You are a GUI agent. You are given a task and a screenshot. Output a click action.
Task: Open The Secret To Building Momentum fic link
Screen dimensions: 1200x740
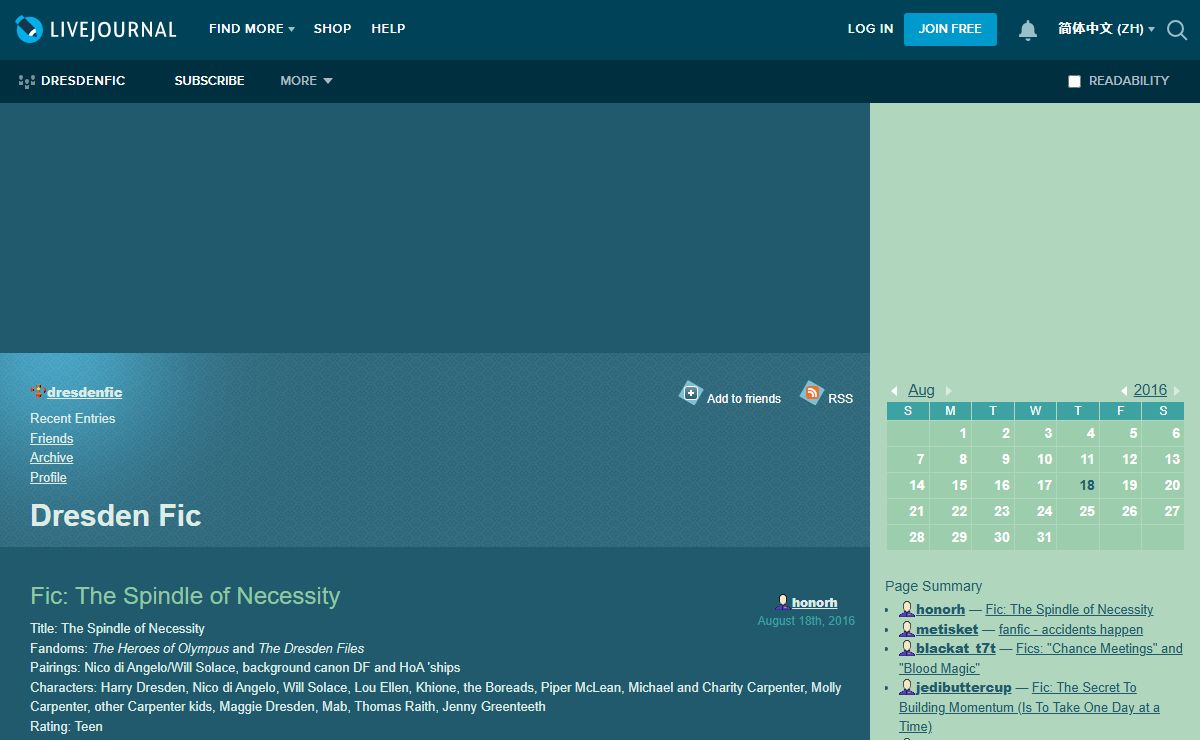click(x=1029, y=707)
